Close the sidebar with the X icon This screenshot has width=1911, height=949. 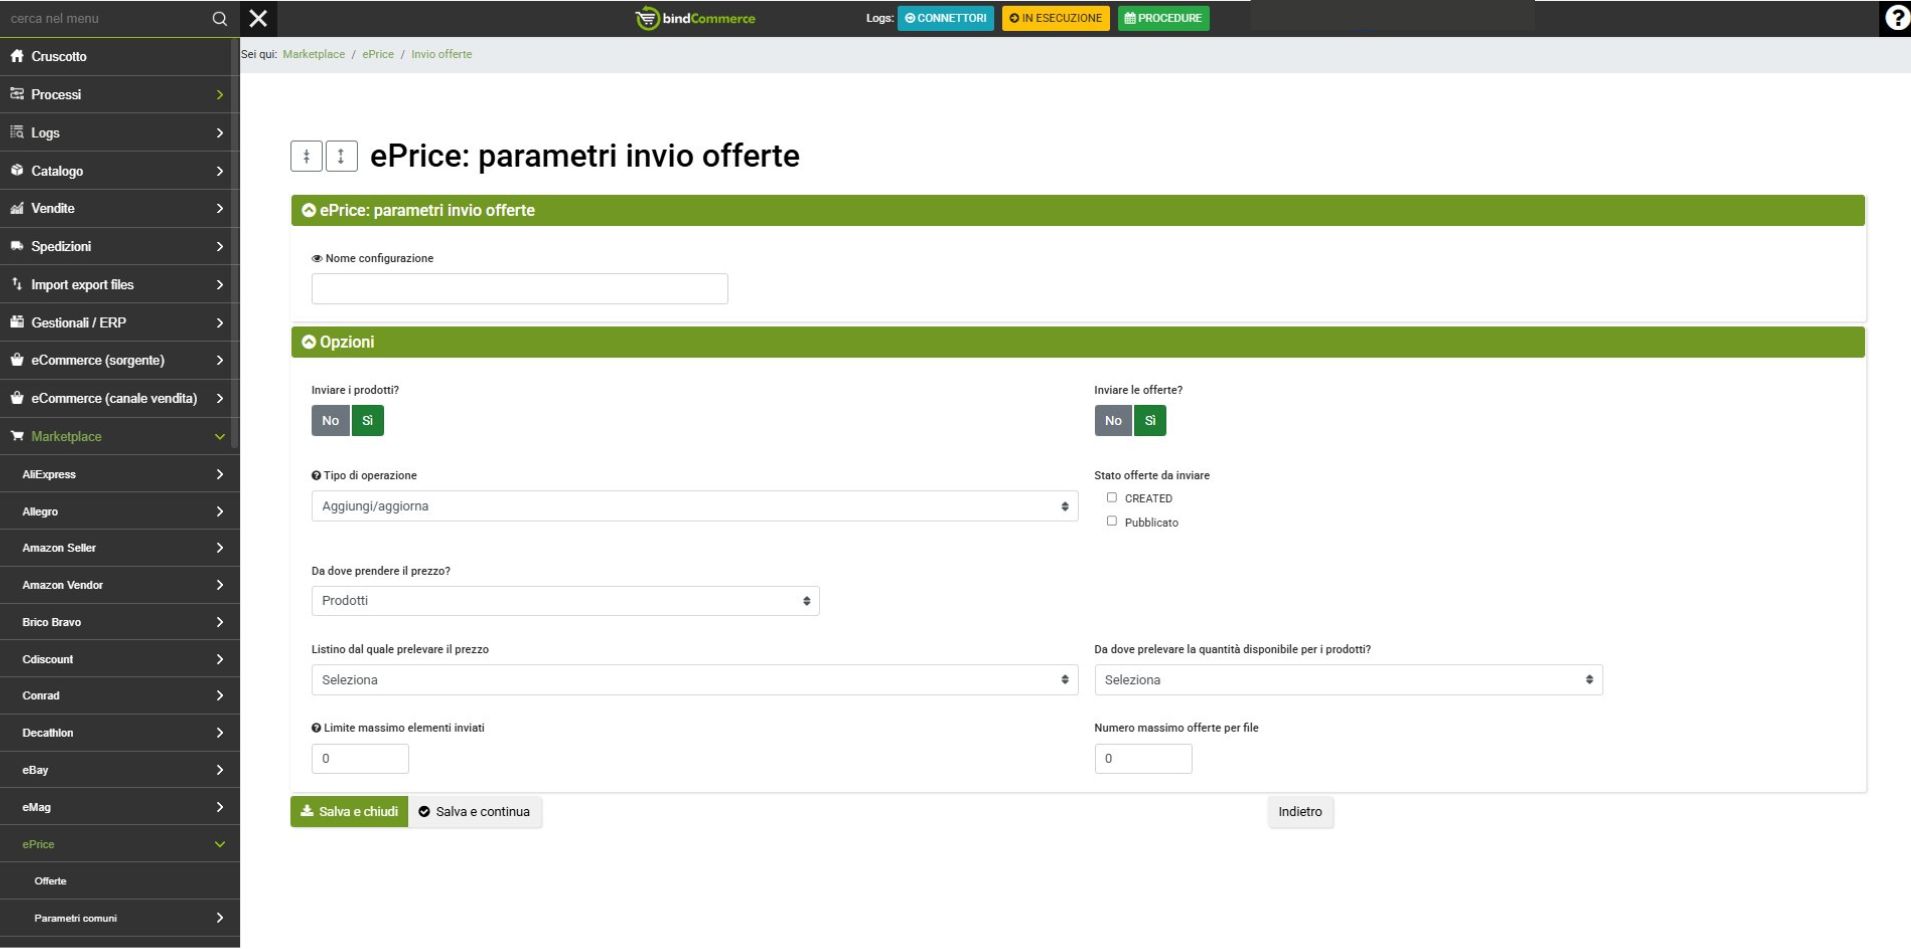coord(258,18)
